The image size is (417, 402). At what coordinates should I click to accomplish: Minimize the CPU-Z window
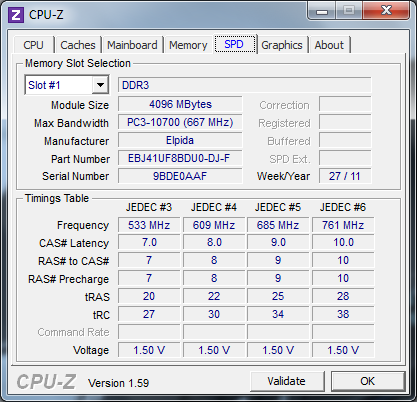tap(322, 11)
